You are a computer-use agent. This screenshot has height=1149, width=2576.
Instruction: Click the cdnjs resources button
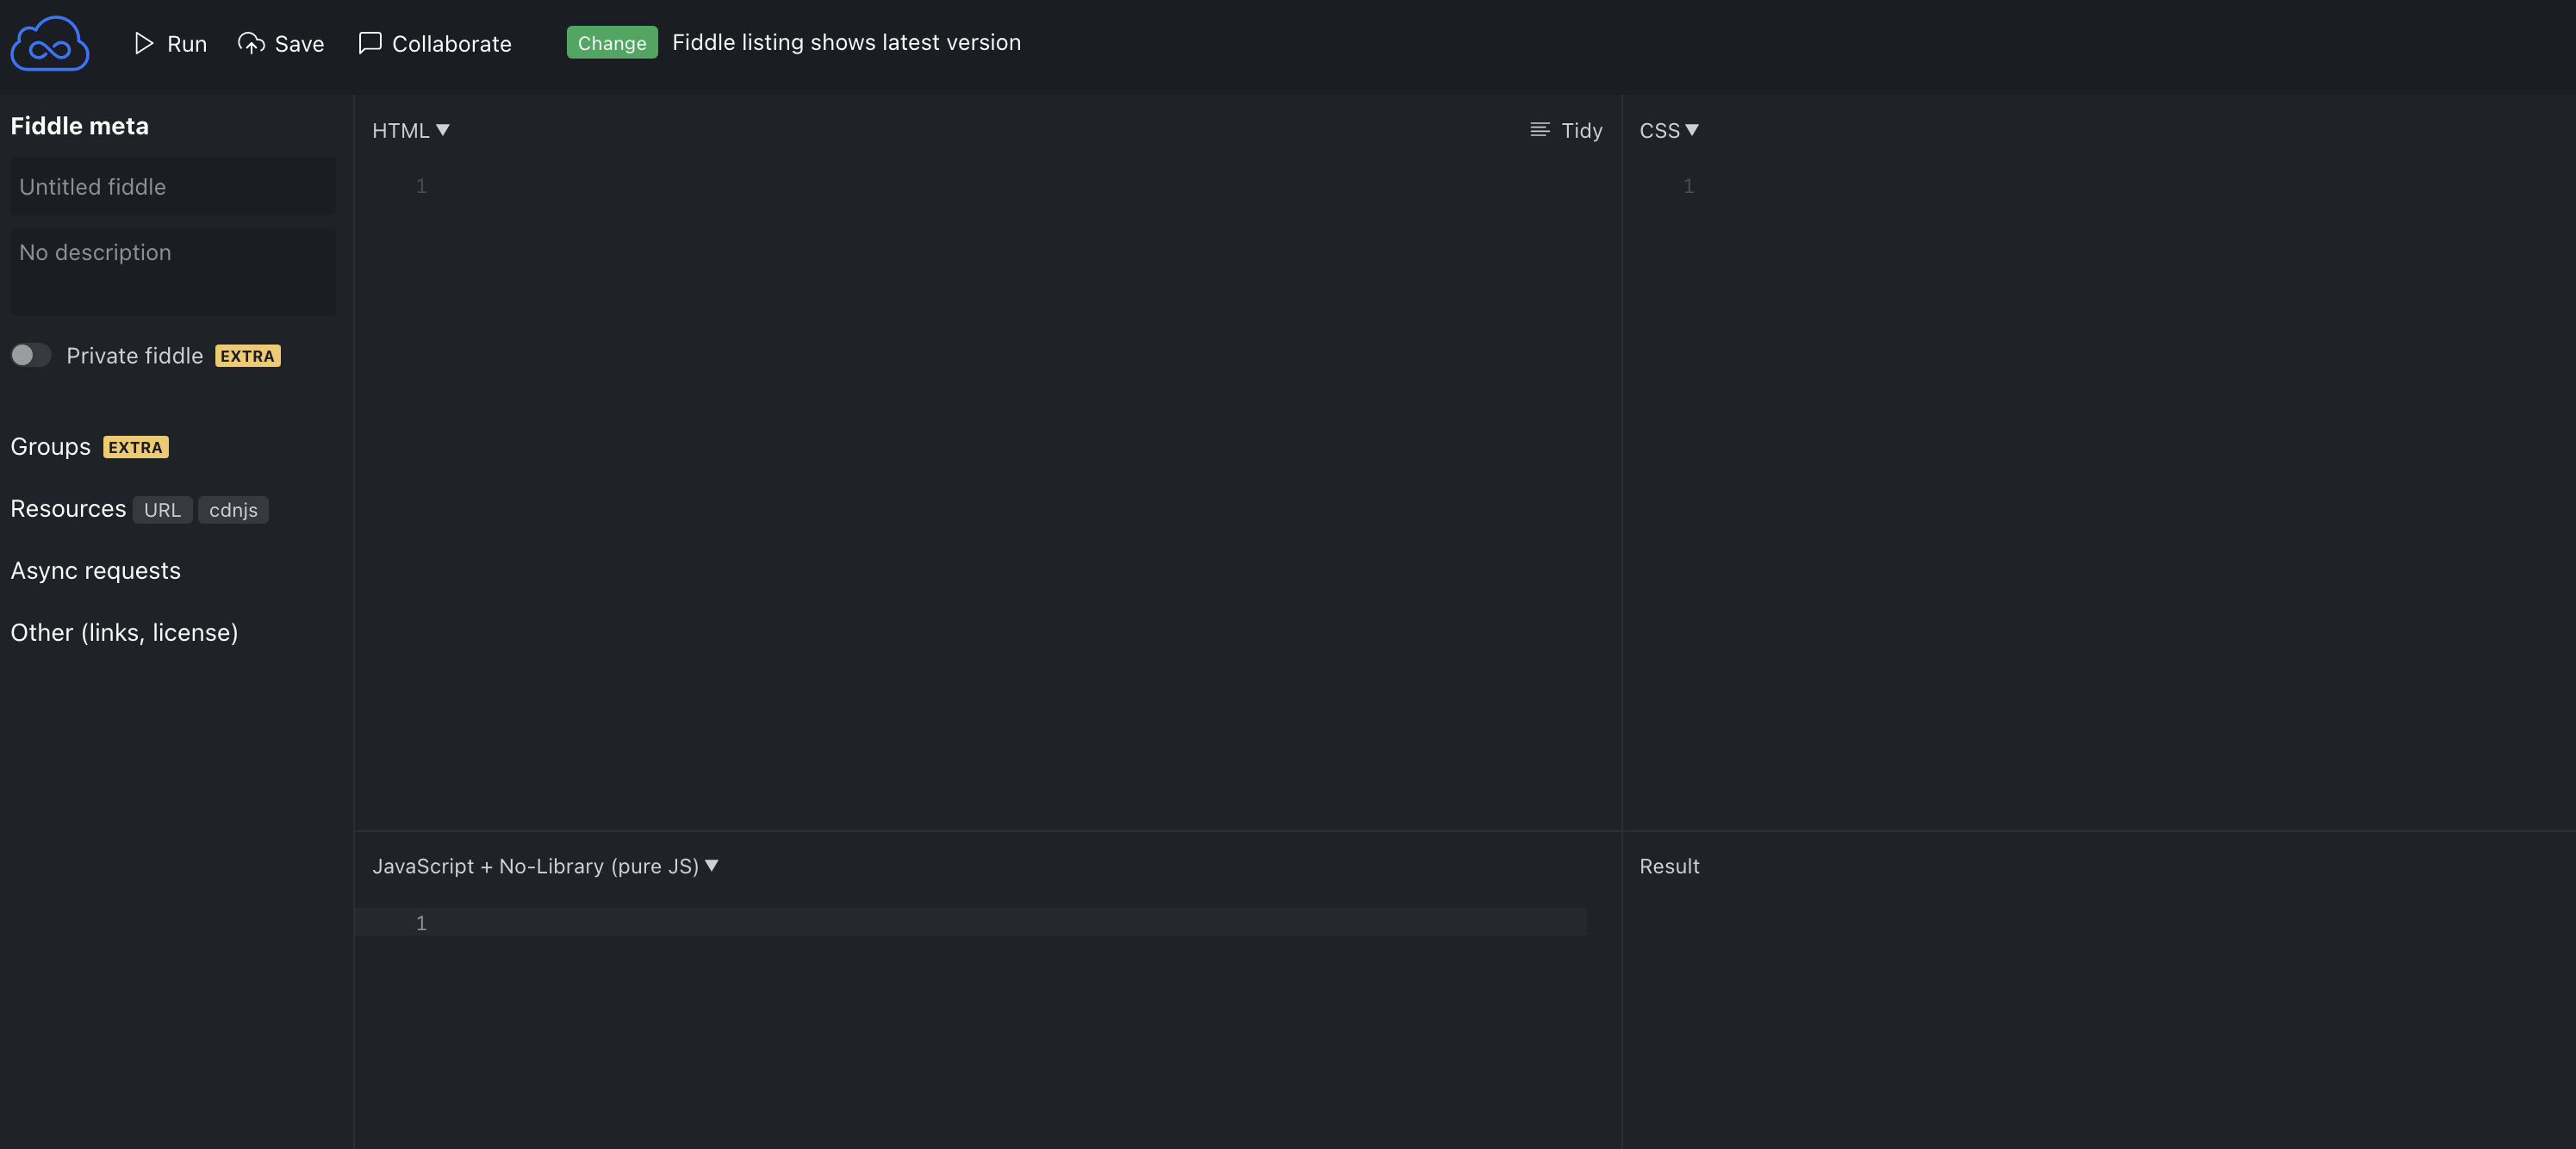pyautogui.click(x=233, y=510)
